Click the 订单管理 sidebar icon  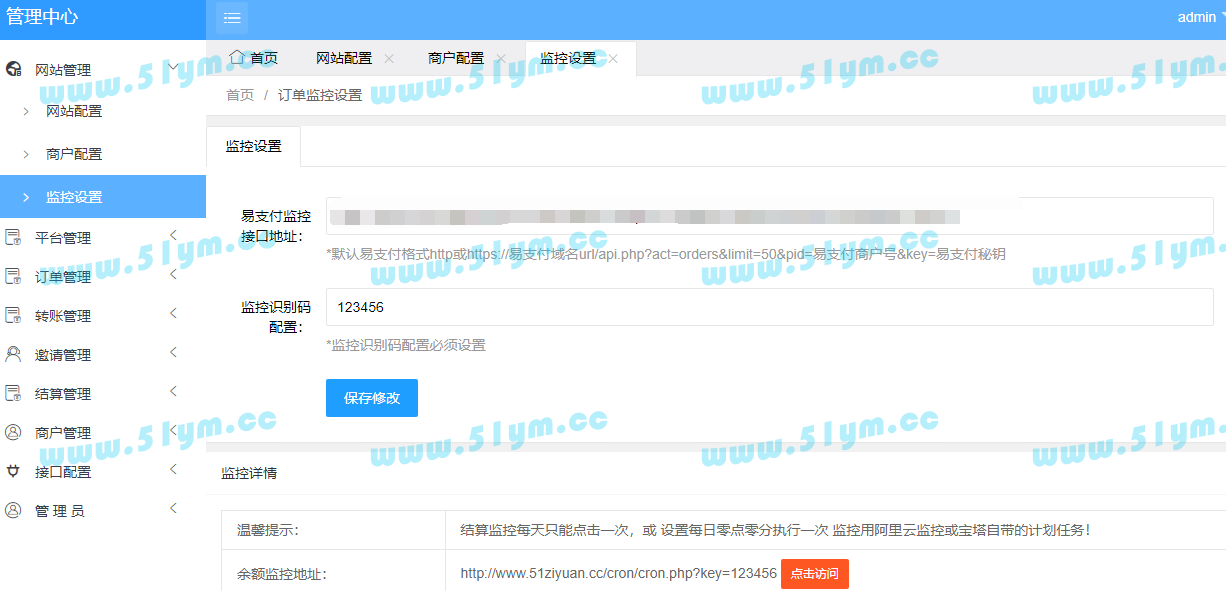[x=14, y=277]
